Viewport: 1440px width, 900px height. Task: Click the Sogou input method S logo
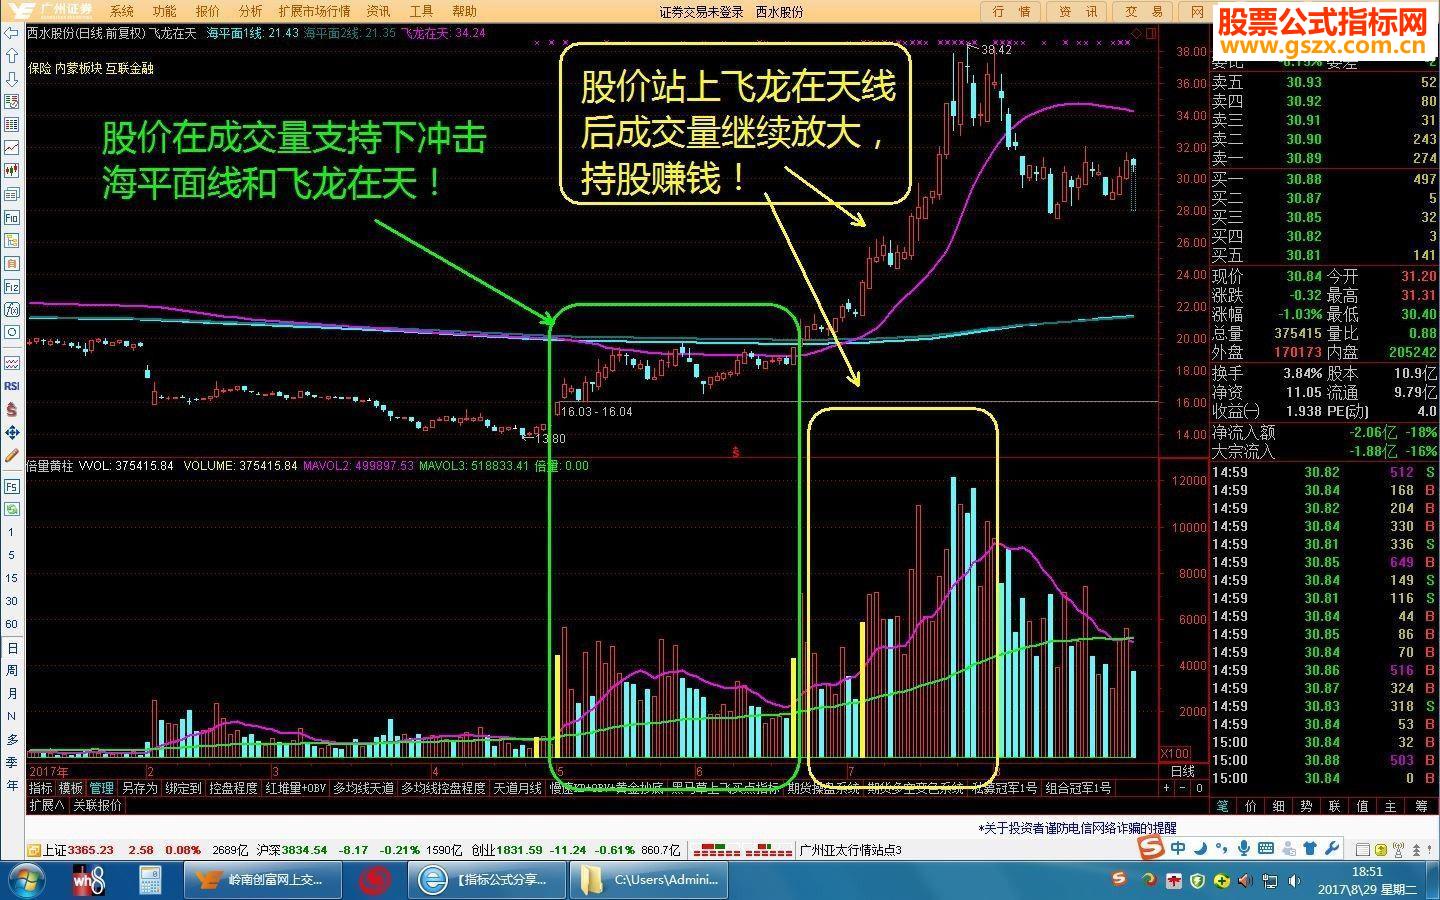point(1151,848)
